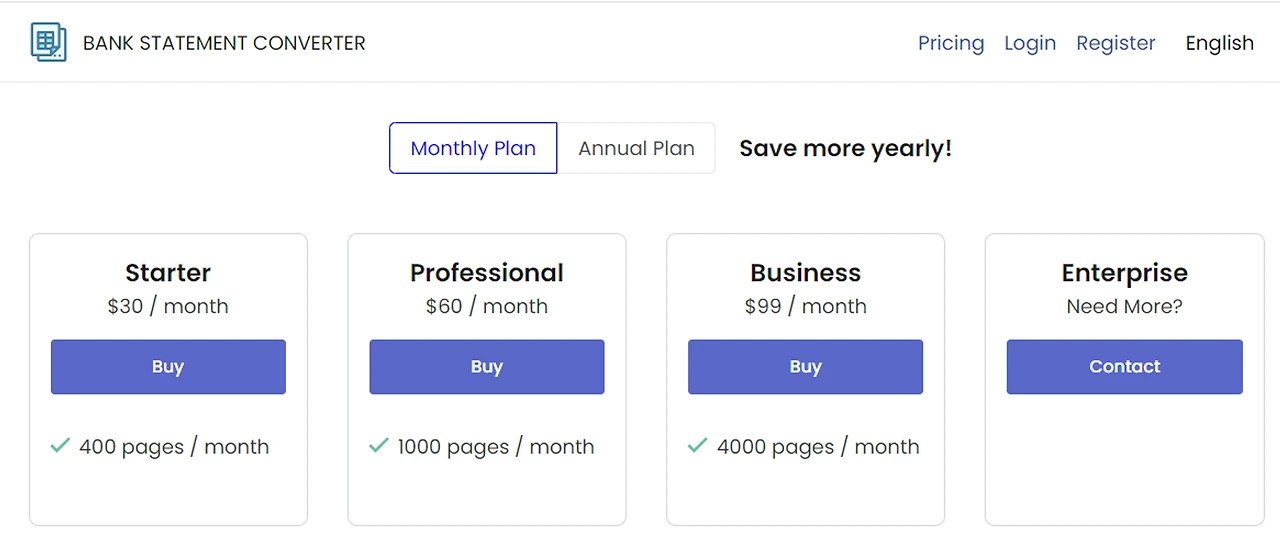Viewport: 1280px width, 539px height.
Task: Click the checkmark beside 4000 pages / month
Action: pos(697,445)
